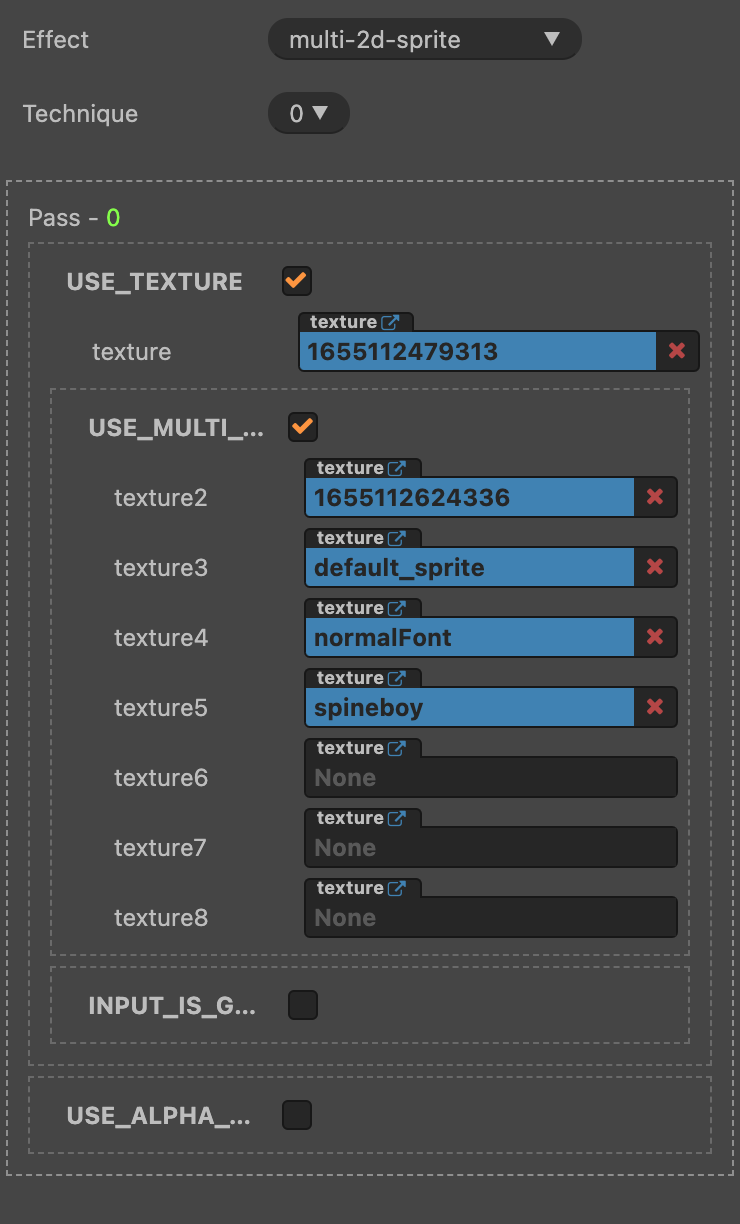Viewport: 740px width, 1224px height.
Task: Click the texture6 property label
Action: click(x=161, y=778)
